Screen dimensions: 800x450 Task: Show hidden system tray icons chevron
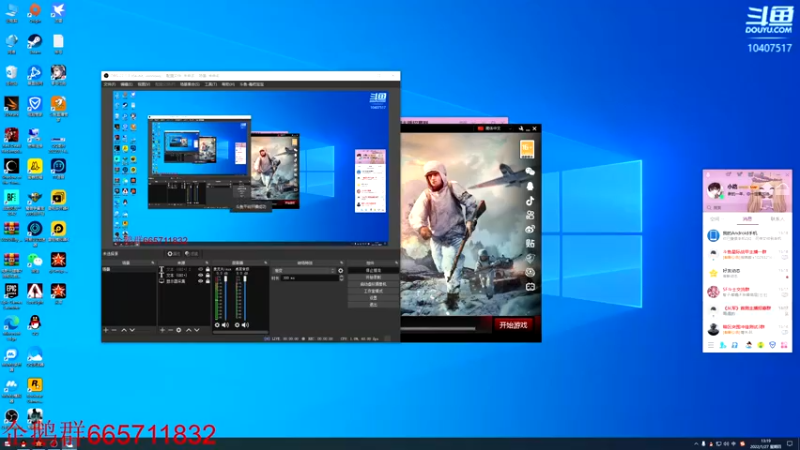click(x=696, y=444)
